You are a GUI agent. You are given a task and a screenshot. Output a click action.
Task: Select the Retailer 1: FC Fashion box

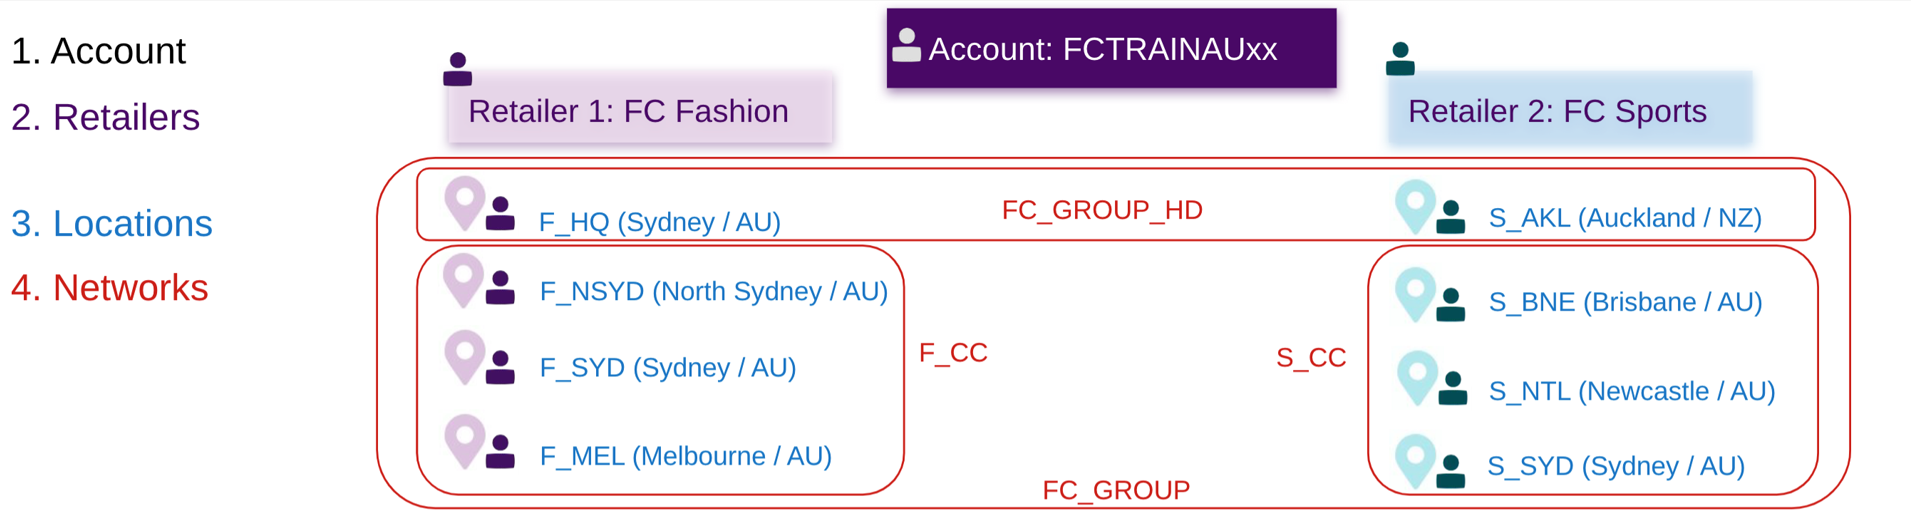[640, 110]
